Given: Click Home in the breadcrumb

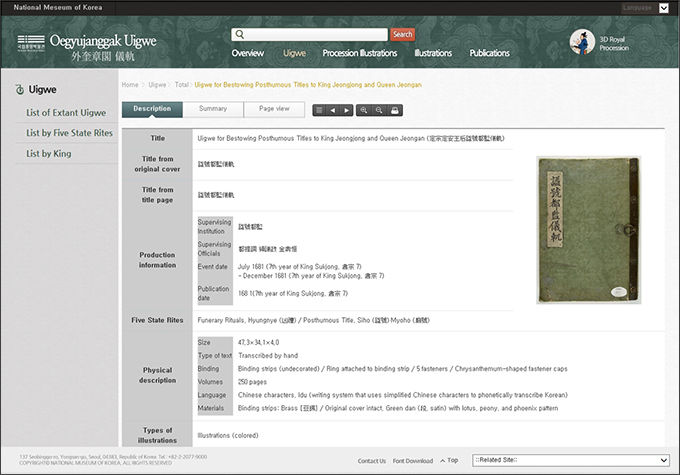Looking at the screenshot, I should point(130,85).
